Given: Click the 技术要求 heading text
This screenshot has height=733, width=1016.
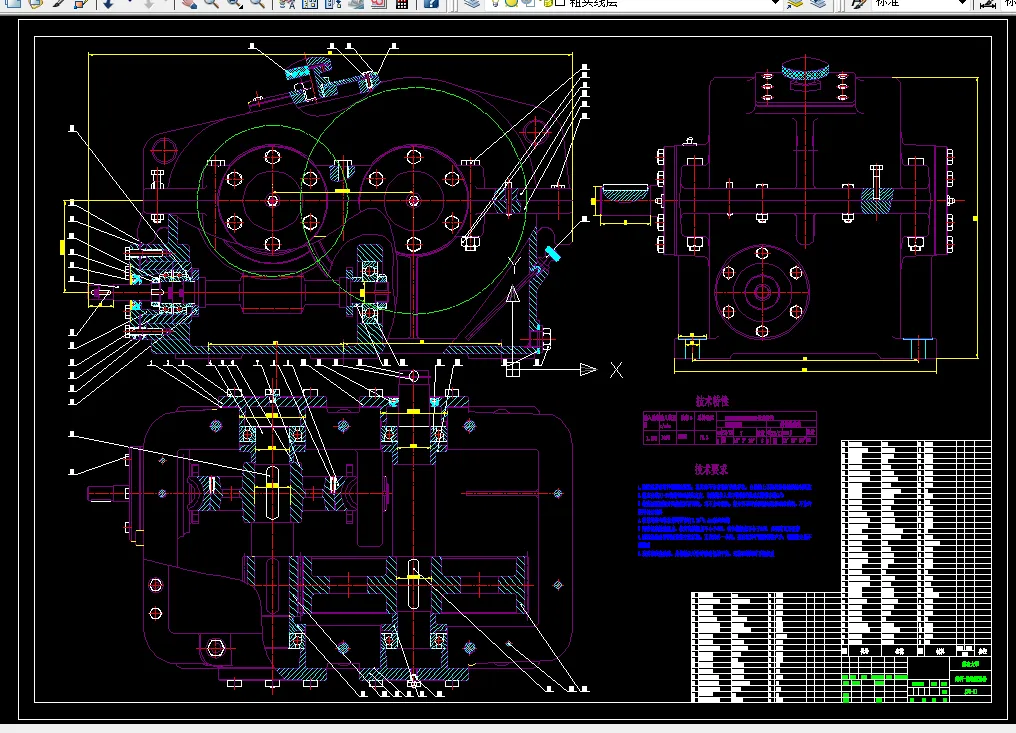Looking at the screenshot, I should [711, 469].
